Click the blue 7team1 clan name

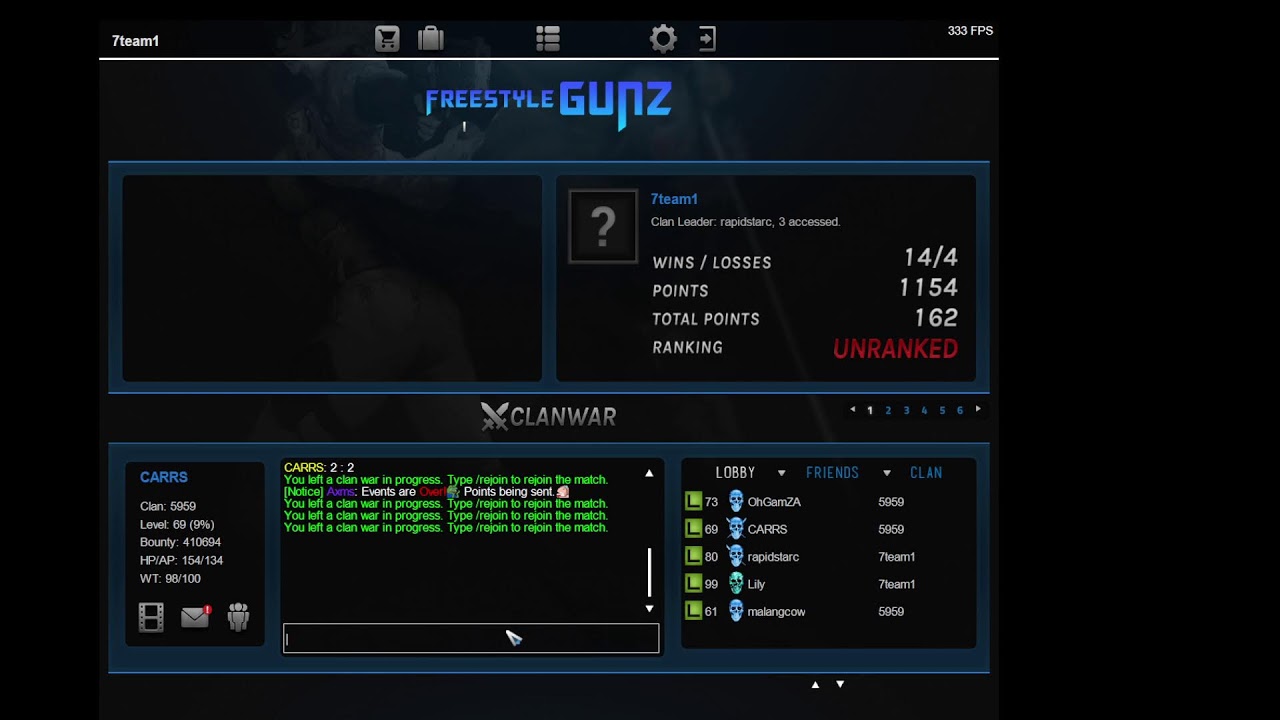[674, 199]
